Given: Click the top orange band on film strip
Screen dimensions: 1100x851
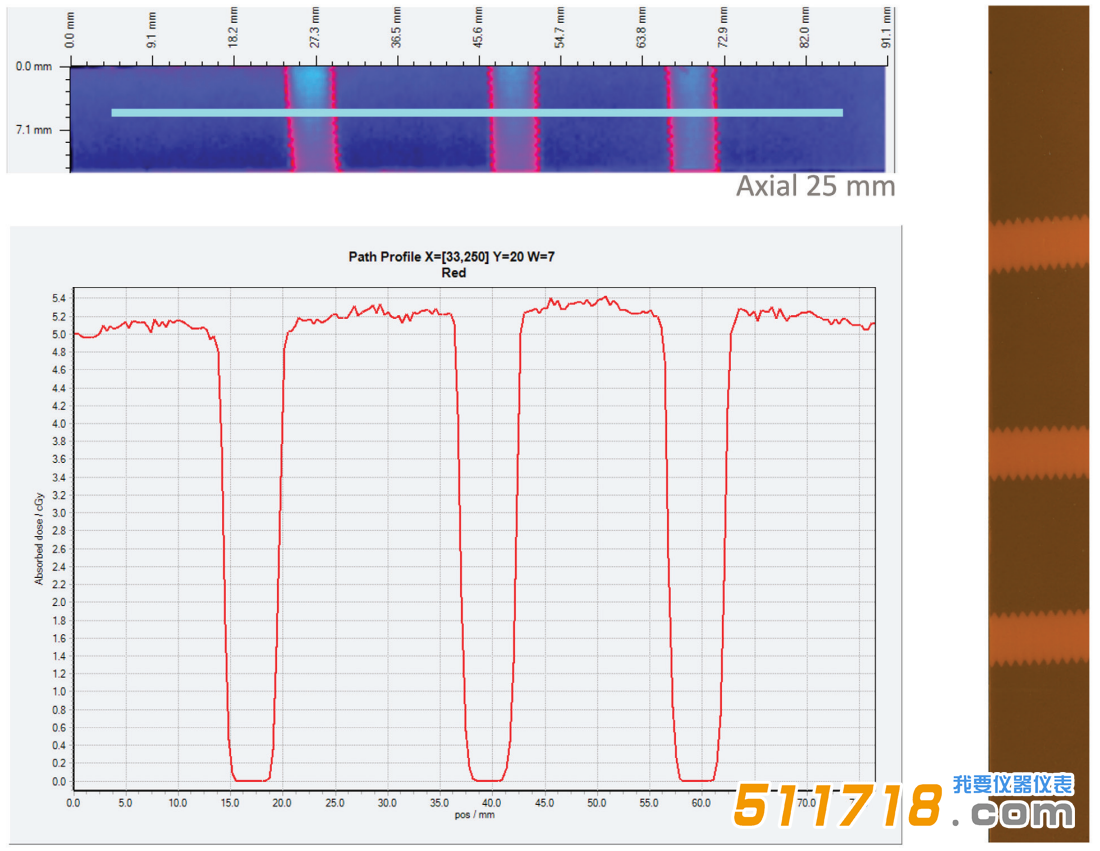Looking at the screenshot, I should tap(1038, 243).
